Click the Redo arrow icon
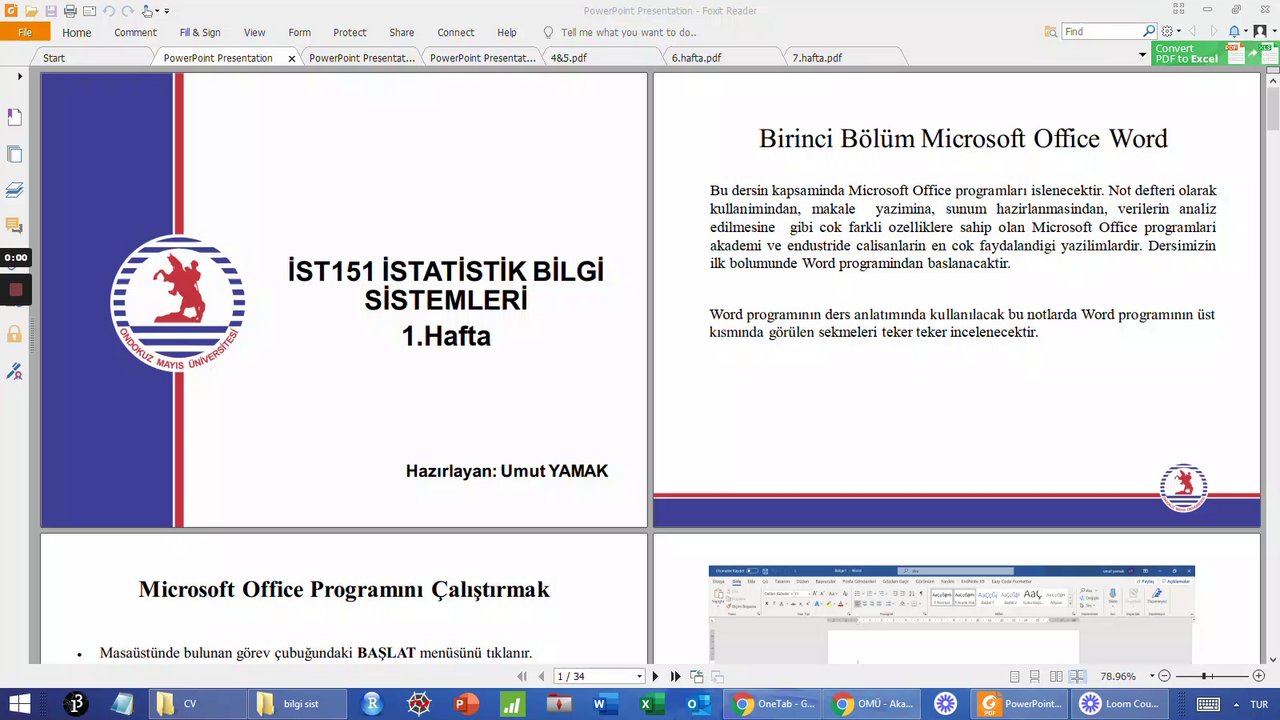The width and height of the screenshot is (1280, 720). point(127,11)
